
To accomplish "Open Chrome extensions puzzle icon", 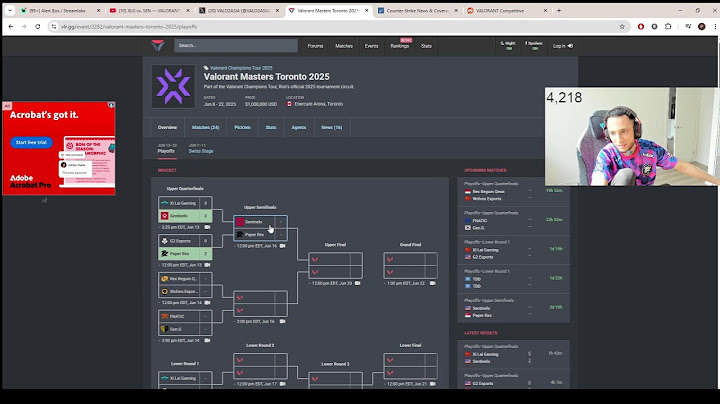I will coord(668,27).
